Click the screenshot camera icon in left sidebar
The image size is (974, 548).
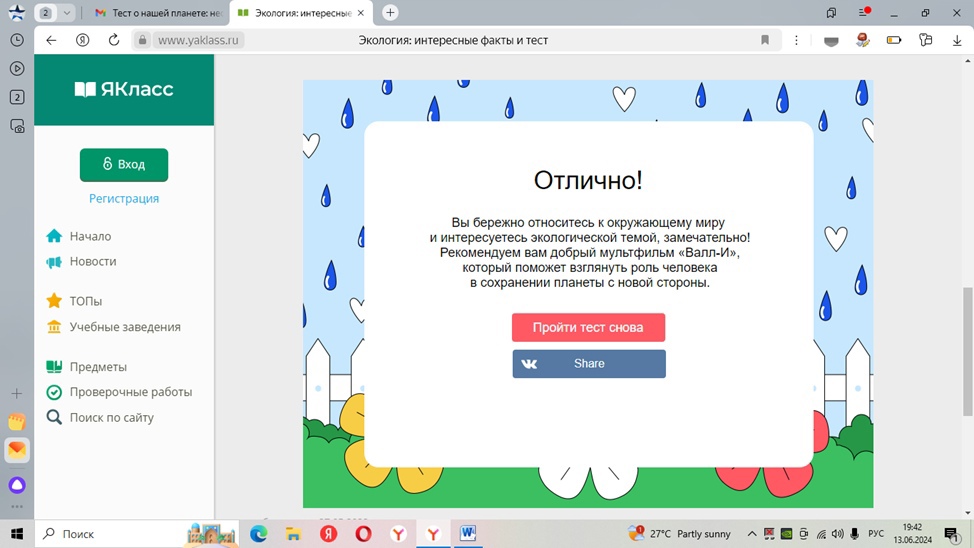(x=17, y=126)
